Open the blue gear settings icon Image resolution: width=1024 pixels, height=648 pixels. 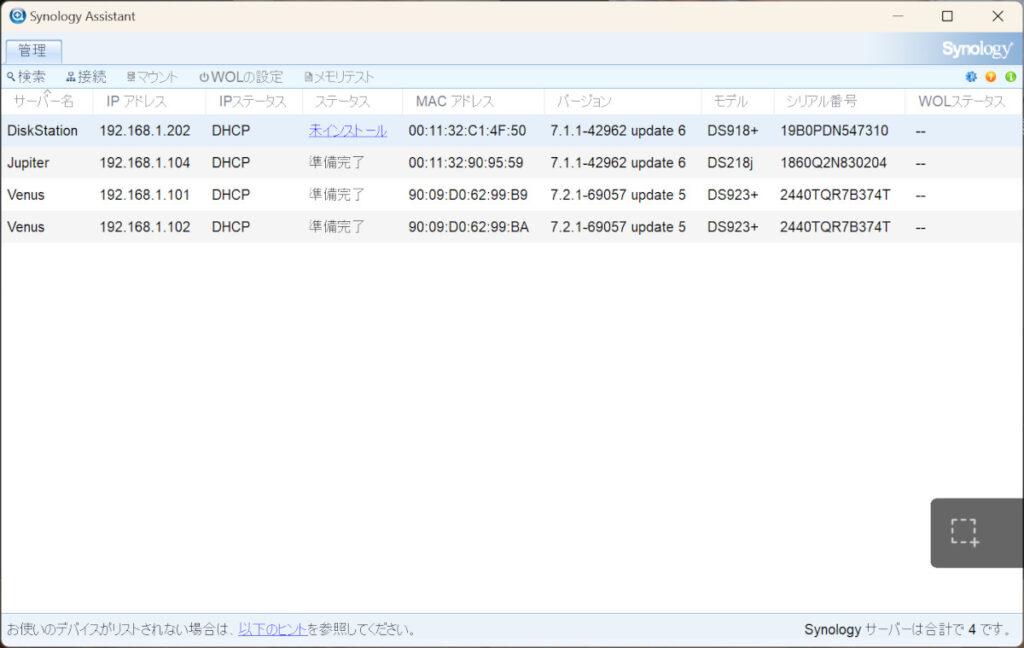point(971,76)
